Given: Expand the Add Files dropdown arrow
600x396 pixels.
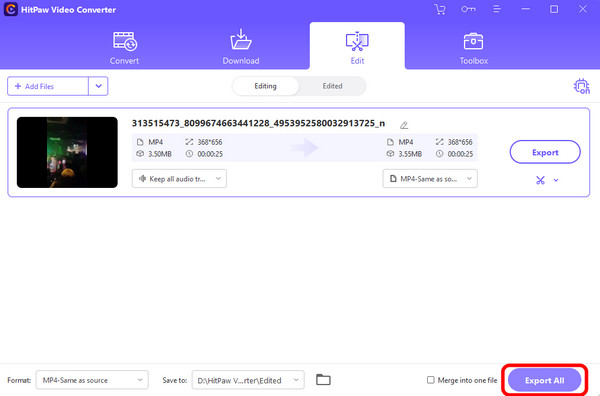Looking at the screenshot, I should [x=98, y=86].
